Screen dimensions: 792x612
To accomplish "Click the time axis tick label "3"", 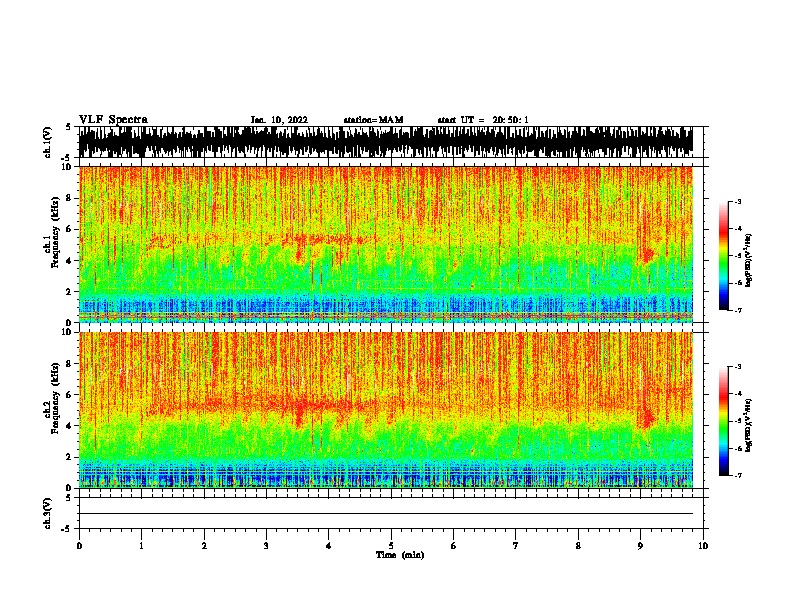I will pos(266,546).
